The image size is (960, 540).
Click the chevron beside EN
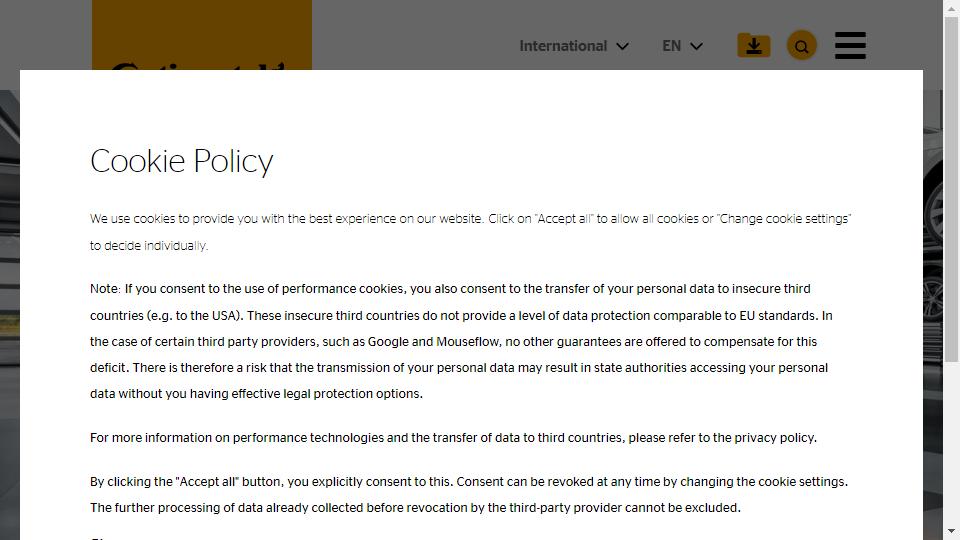[x=697, y=46]
